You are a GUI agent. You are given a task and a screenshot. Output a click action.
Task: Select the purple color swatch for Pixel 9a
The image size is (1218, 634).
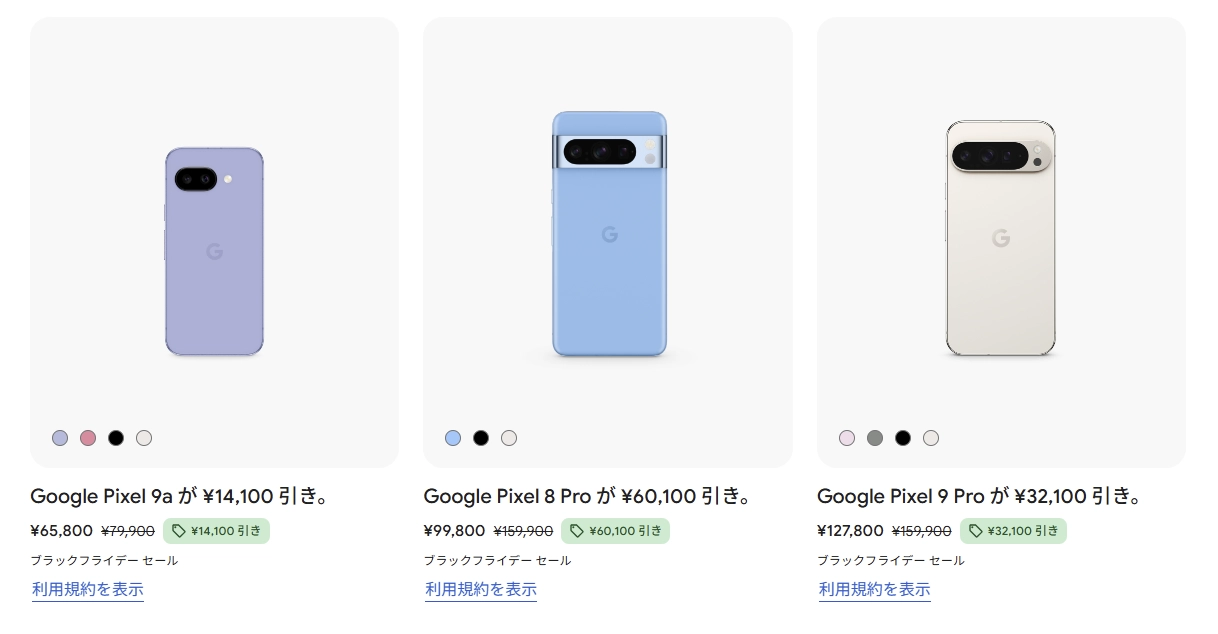point(60,438)
